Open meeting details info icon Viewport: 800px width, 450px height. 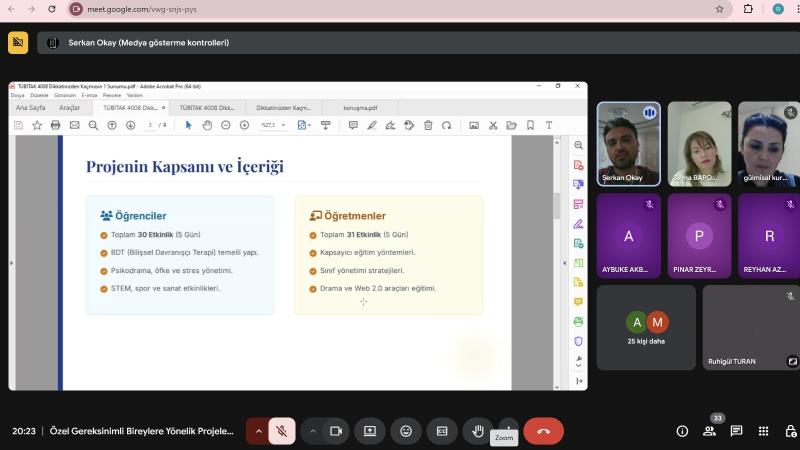click(682, 431)
